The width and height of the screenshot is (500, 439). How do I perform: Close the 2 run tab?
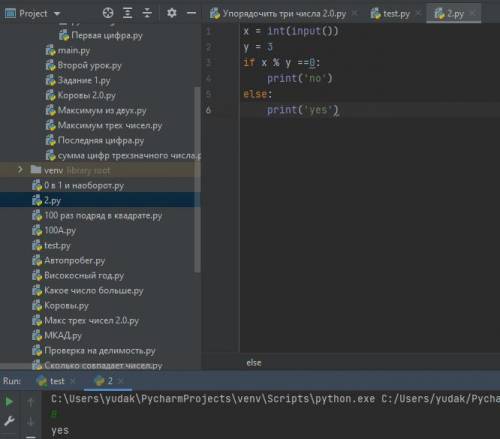click(121, 381)
